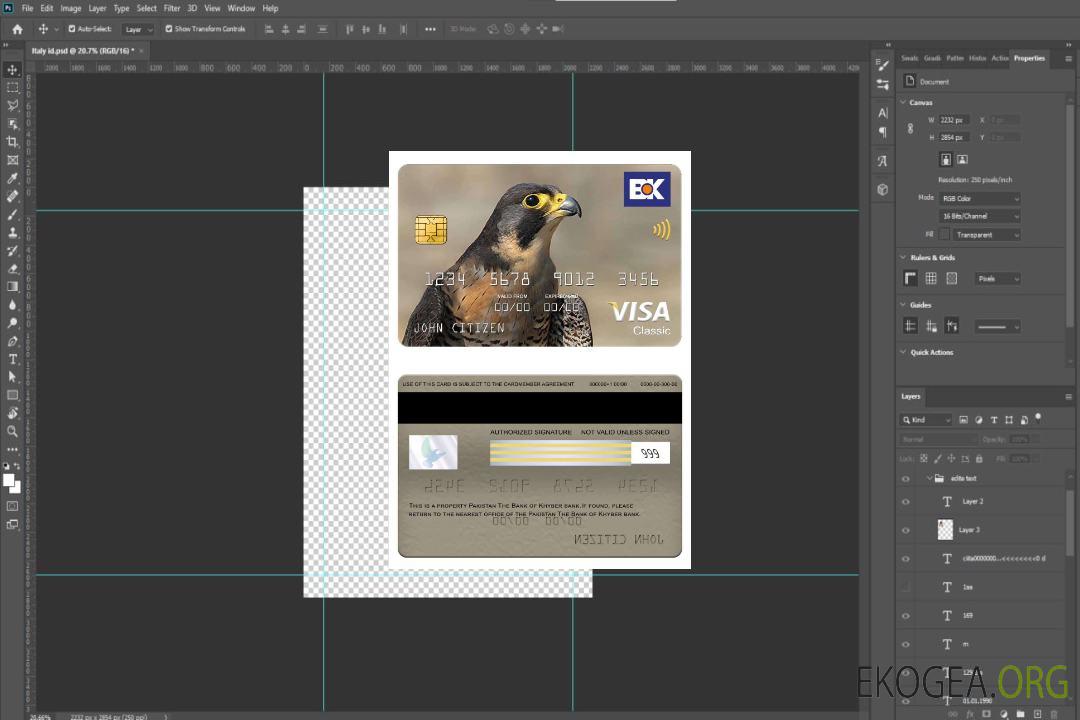The image size is (1080, 720).
Task: Click the link width and height icon
Action: [x=911, y=128]
